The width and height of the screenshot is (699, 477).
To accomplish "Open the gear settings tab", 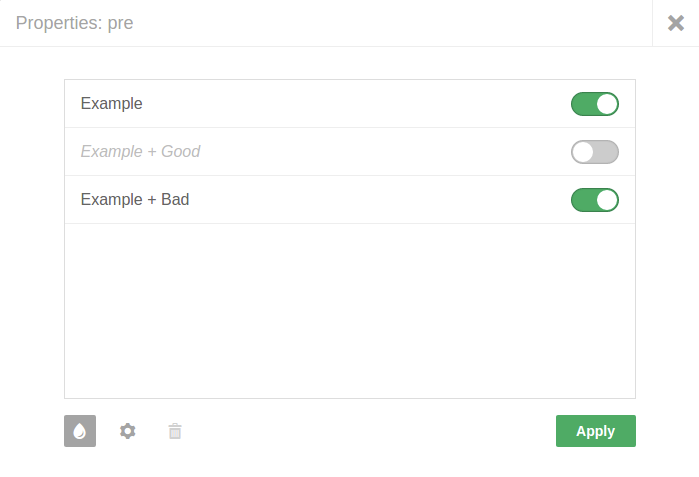I will point(127,431).
